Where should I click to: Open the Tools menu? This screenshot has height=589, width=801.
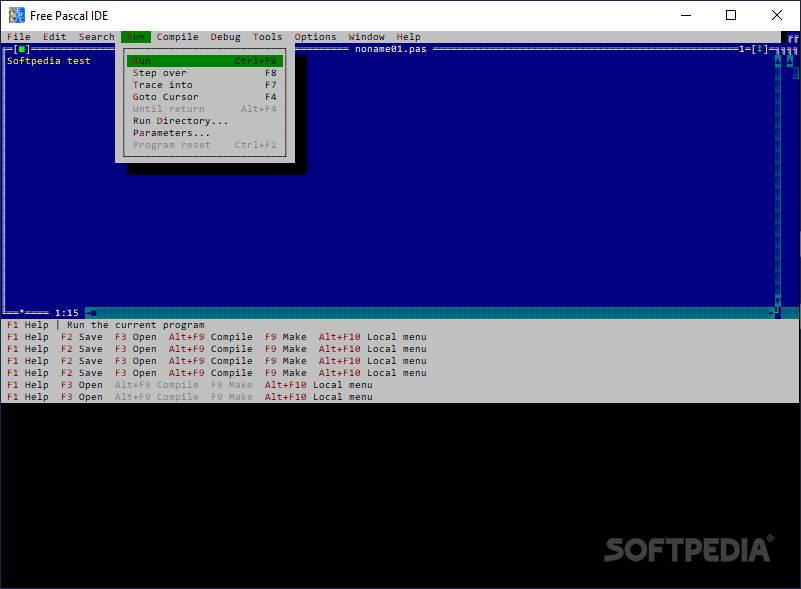coord(268,37)
